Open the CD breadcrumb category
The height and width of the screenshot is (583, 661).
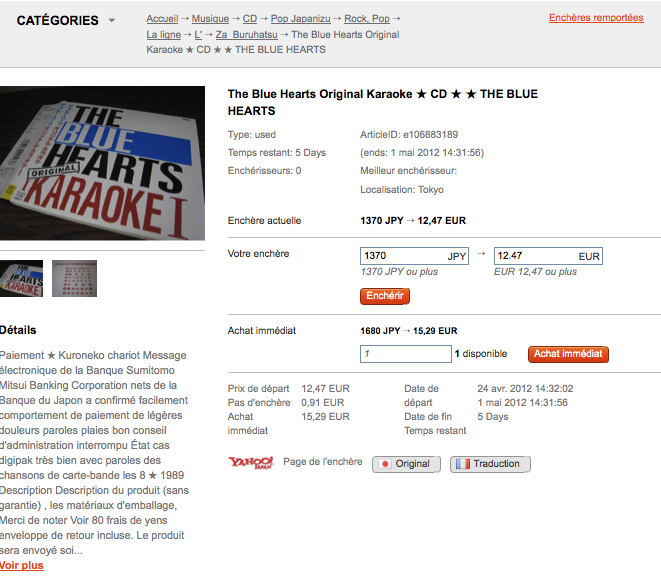[250, 19]
